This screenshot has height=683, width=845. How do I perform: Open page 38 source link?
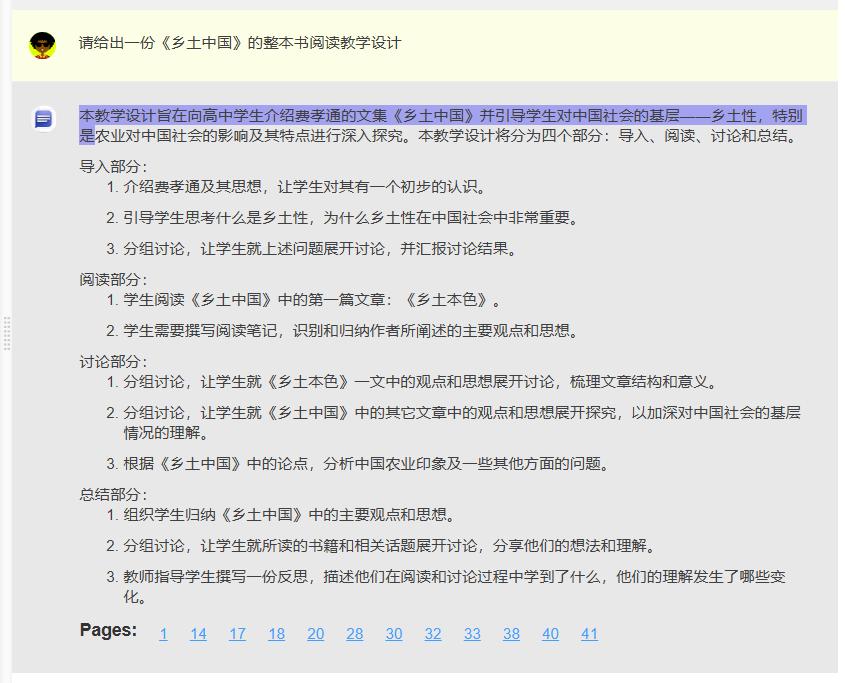point(511,634)
